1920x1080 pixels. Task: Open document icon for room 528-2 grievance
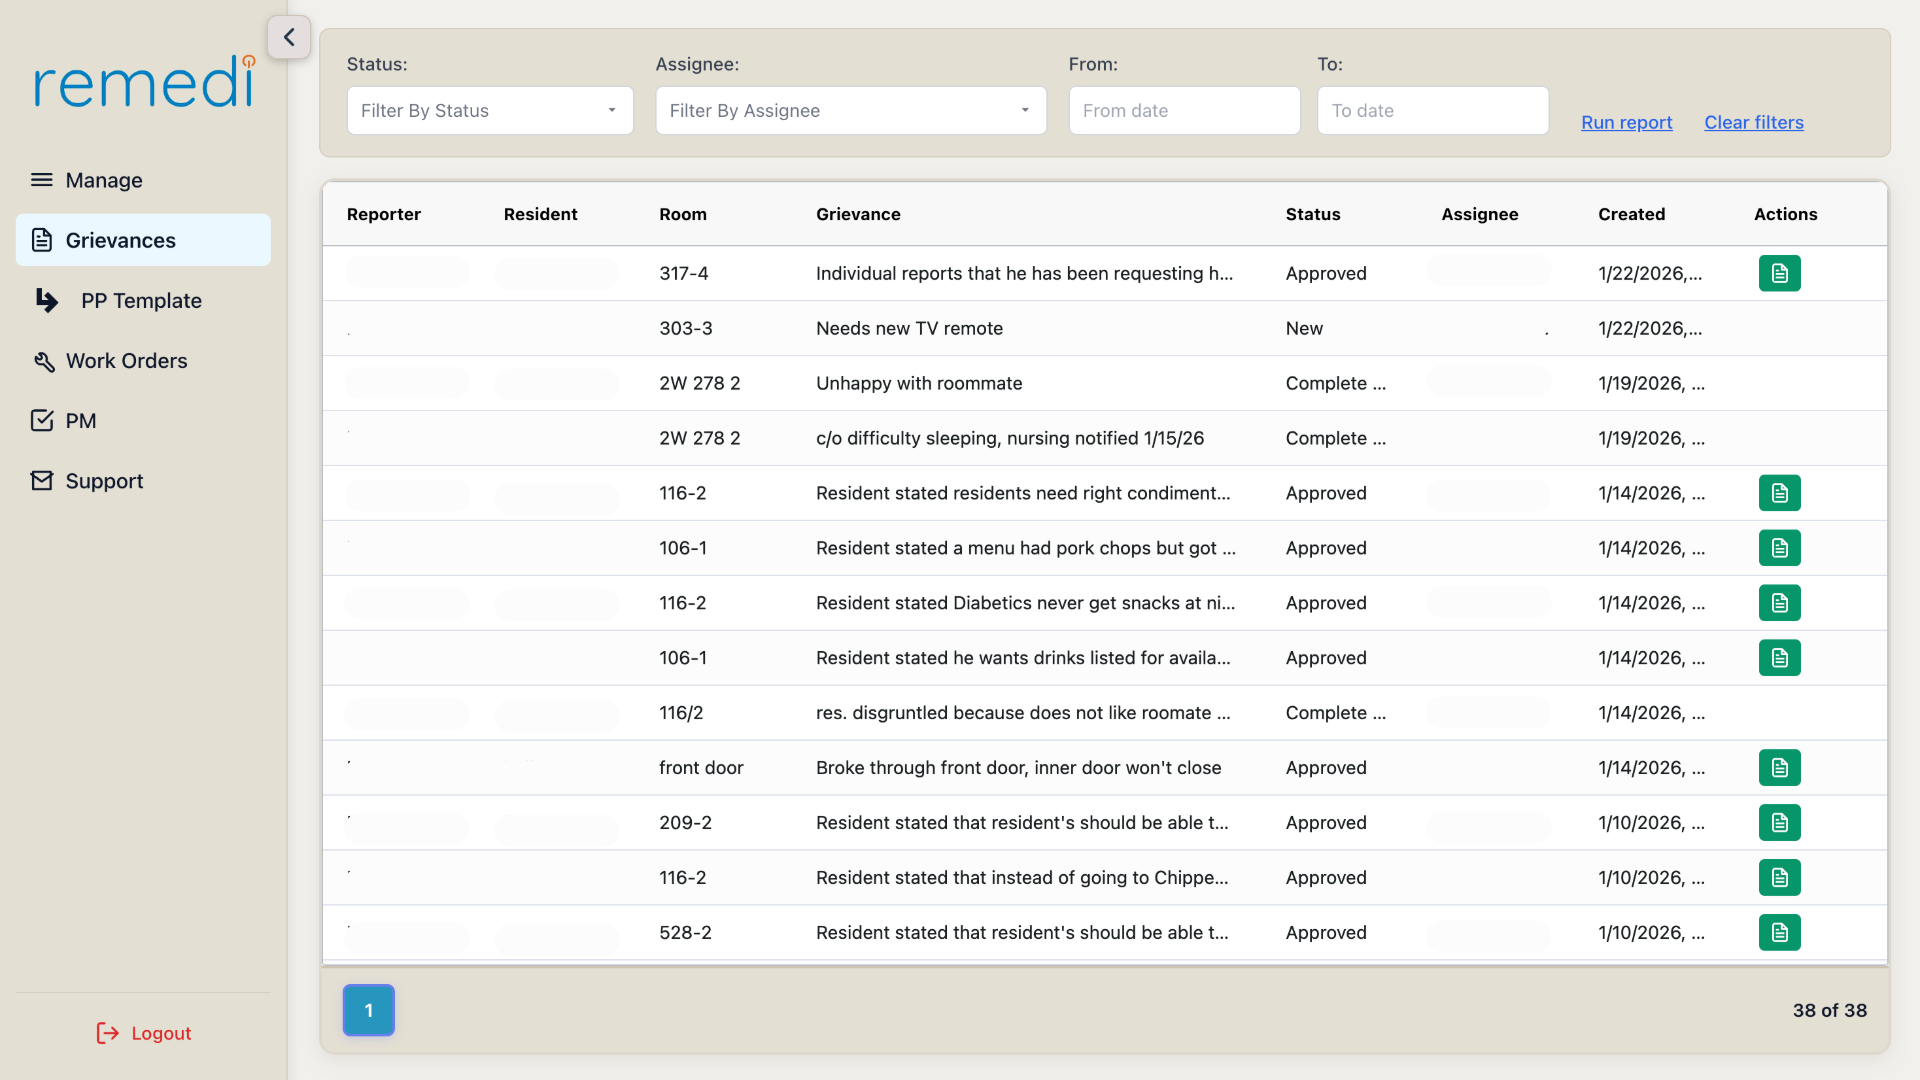pos(1779,933)
